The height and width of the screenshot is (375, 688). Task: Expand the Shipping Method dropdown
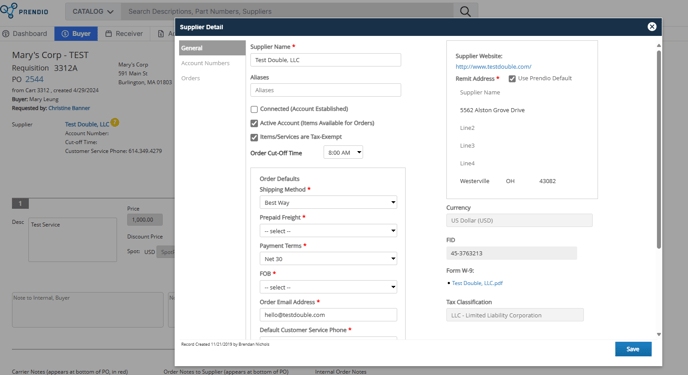[328, 202]
